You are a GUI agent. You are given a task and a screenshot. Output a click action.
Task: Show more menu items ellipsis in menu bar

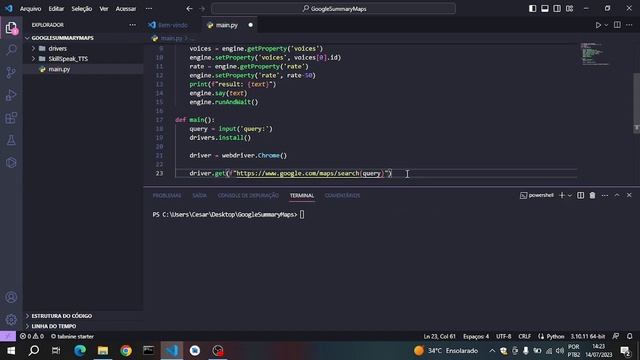point(149,9)
